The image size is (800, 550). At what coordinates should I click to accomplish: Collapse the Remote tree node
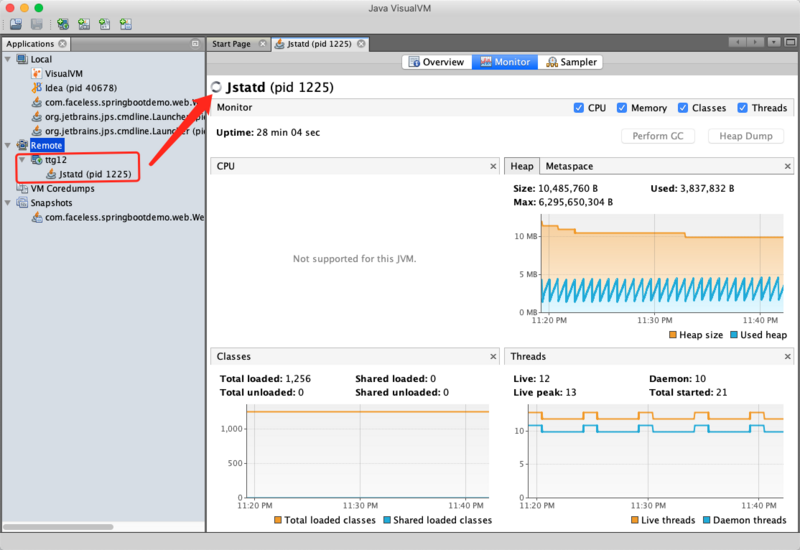pyautogui.click(x=8, y=145)
